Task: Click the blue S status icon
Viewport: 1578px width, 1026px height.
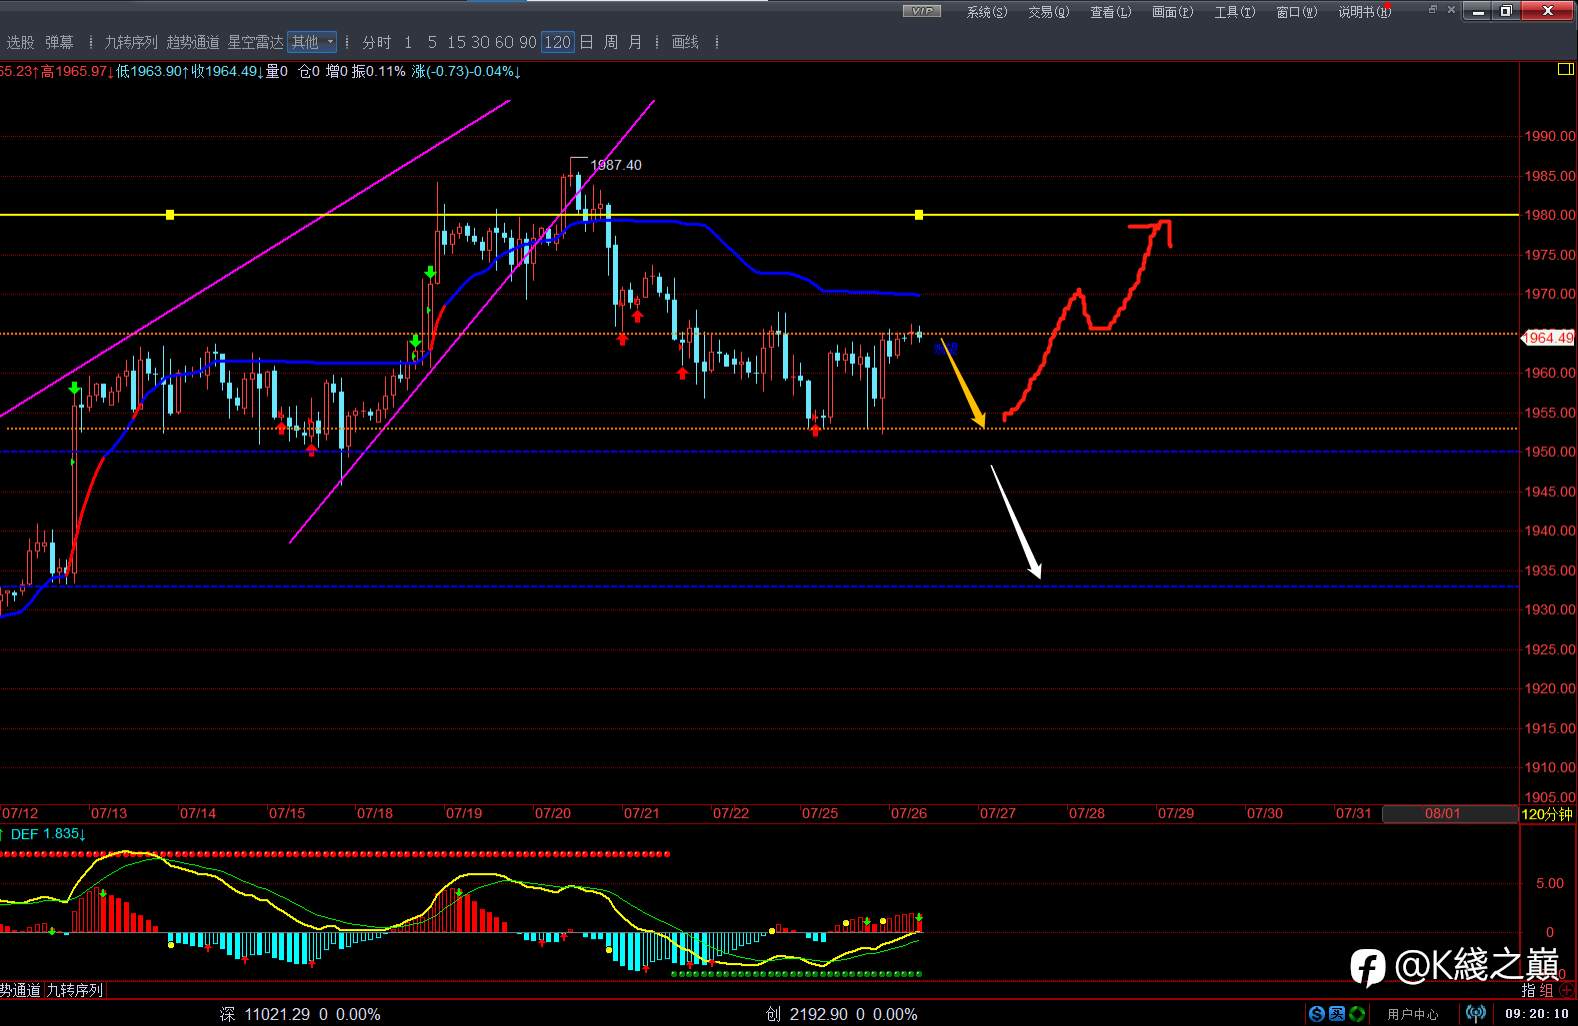Action: pos(1317,1014)
